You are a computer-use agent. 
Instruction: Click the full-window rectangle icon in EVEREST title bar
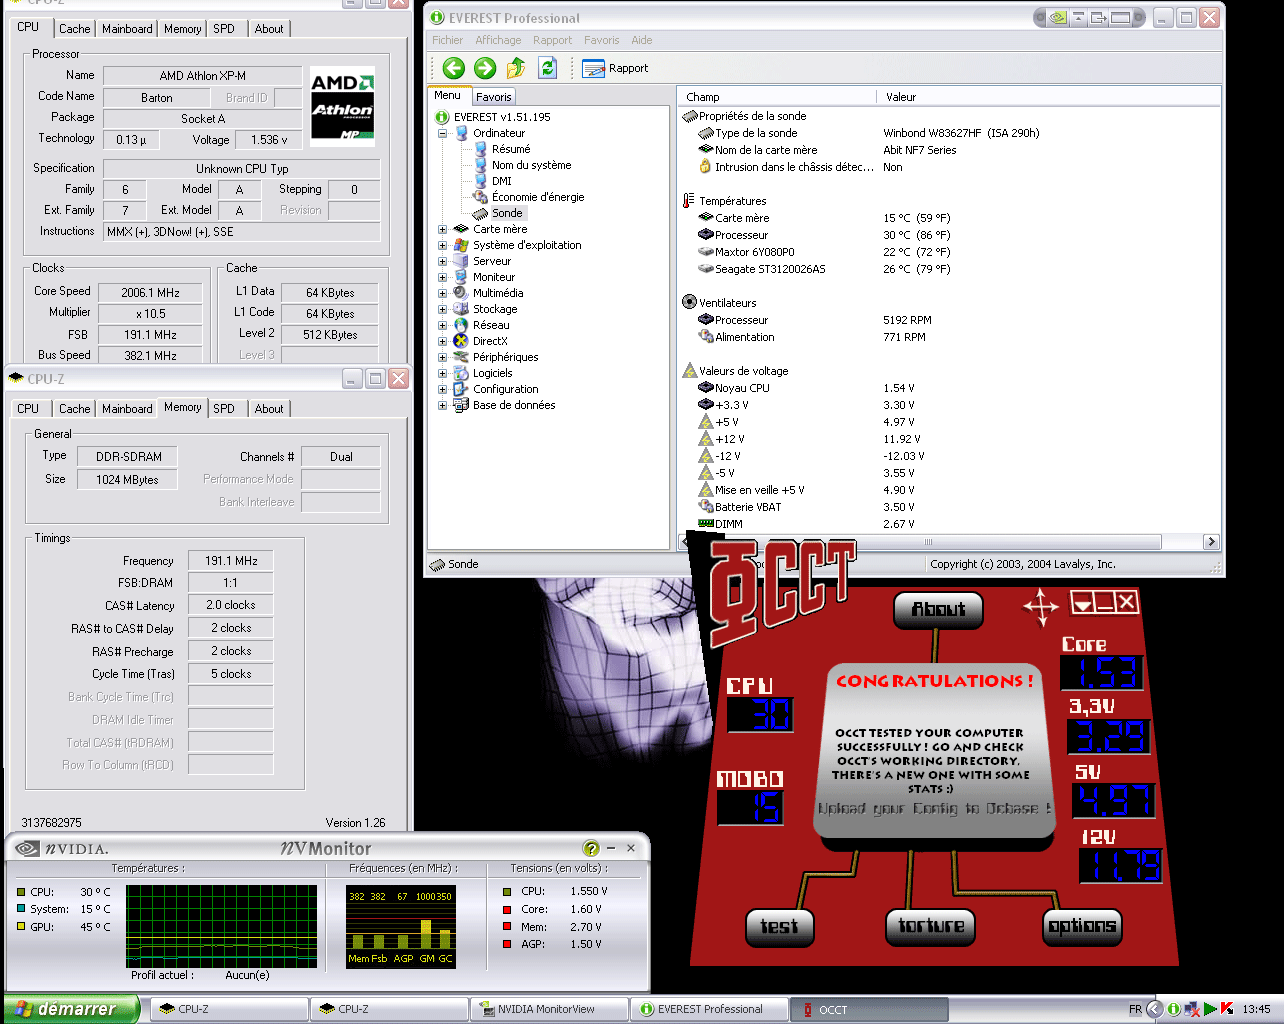click(1122, 17)
